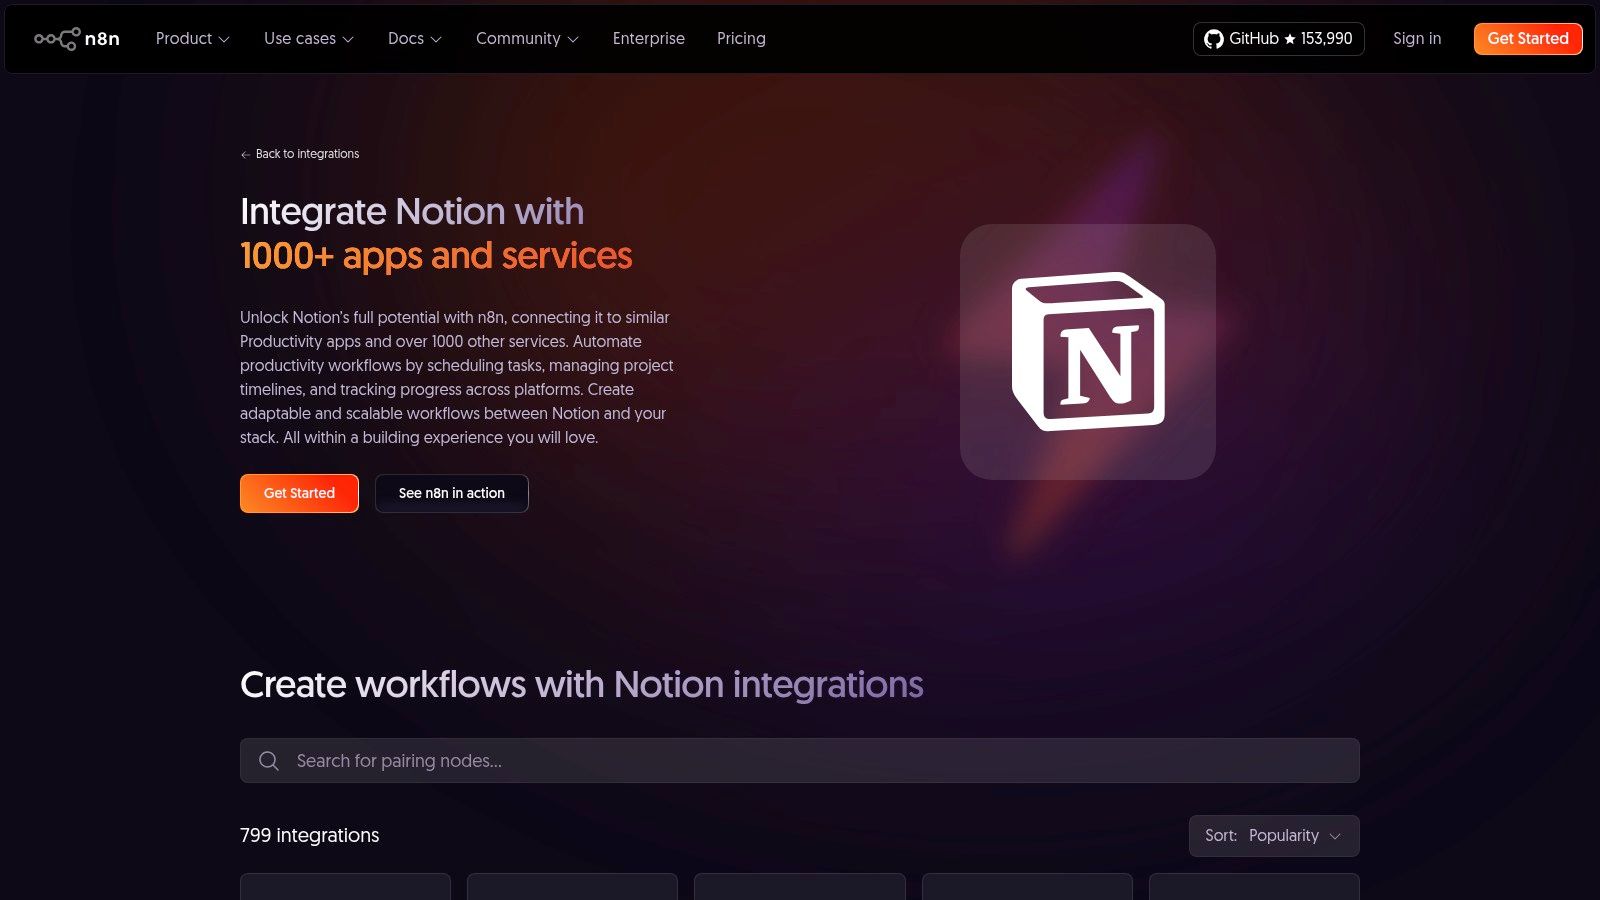This screenshot has height=900, width=1600.
Task: Click the header Get Started button
Action: pyautogui.click(x=1528, y=39)
